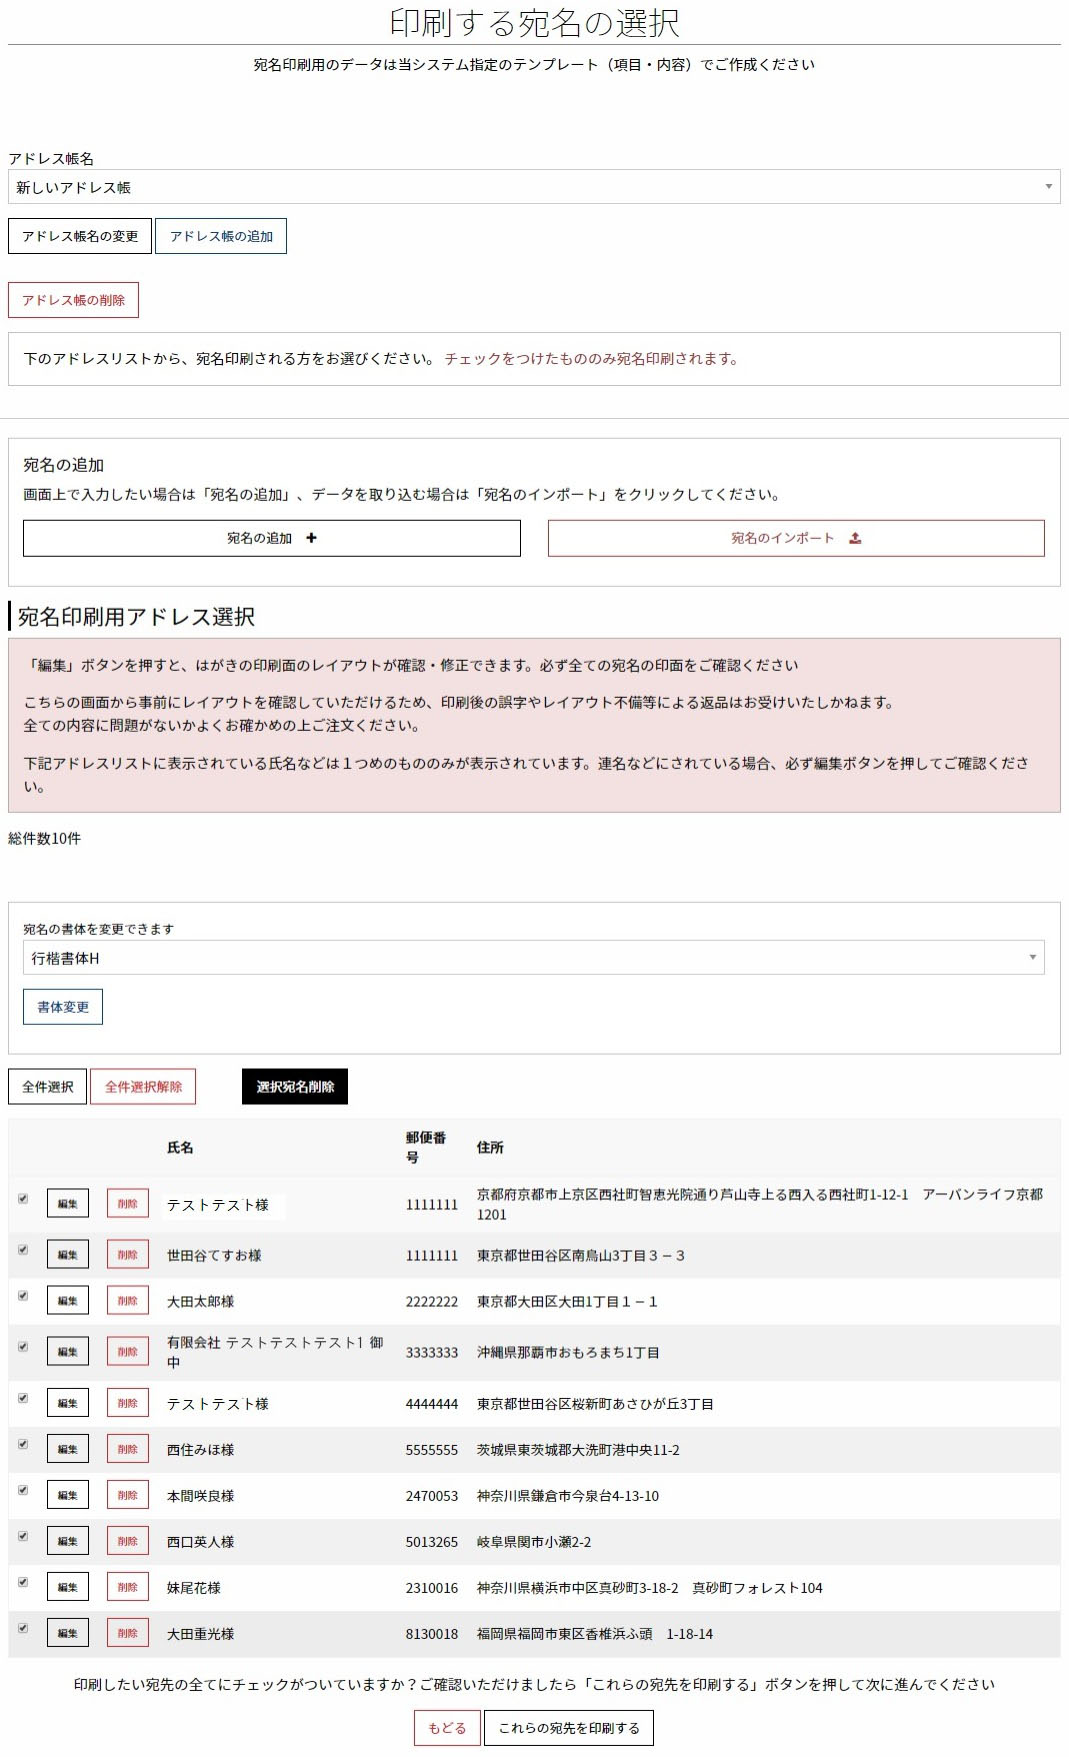
Task: Edit the 本間咲良様 entry
Action: click(68, 1495)
